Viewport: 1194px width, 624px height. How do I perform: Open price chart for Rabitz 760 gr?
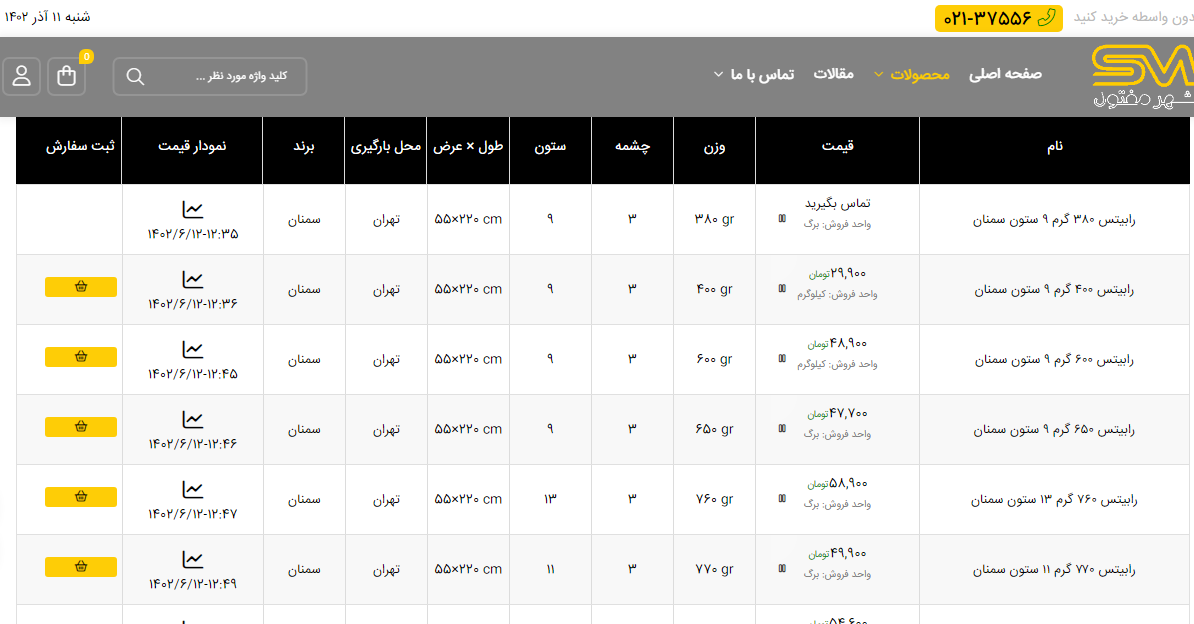point(192,490)
